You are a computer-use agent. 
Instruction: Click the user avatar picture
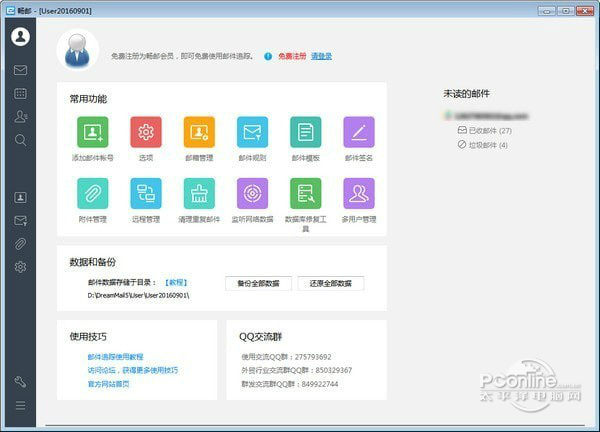[78, 50]
